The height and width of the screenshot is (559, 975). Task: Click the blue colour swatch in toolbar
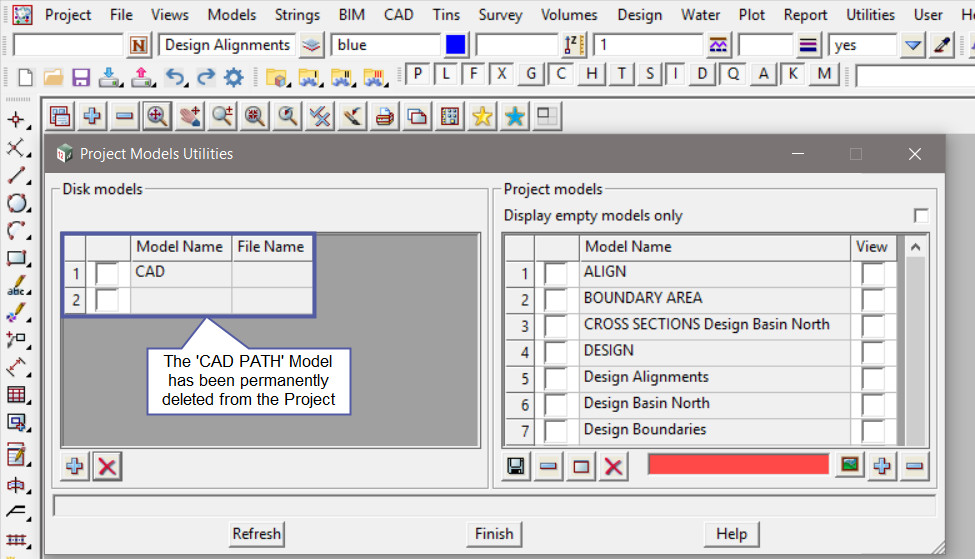click(x=456, y=45)
